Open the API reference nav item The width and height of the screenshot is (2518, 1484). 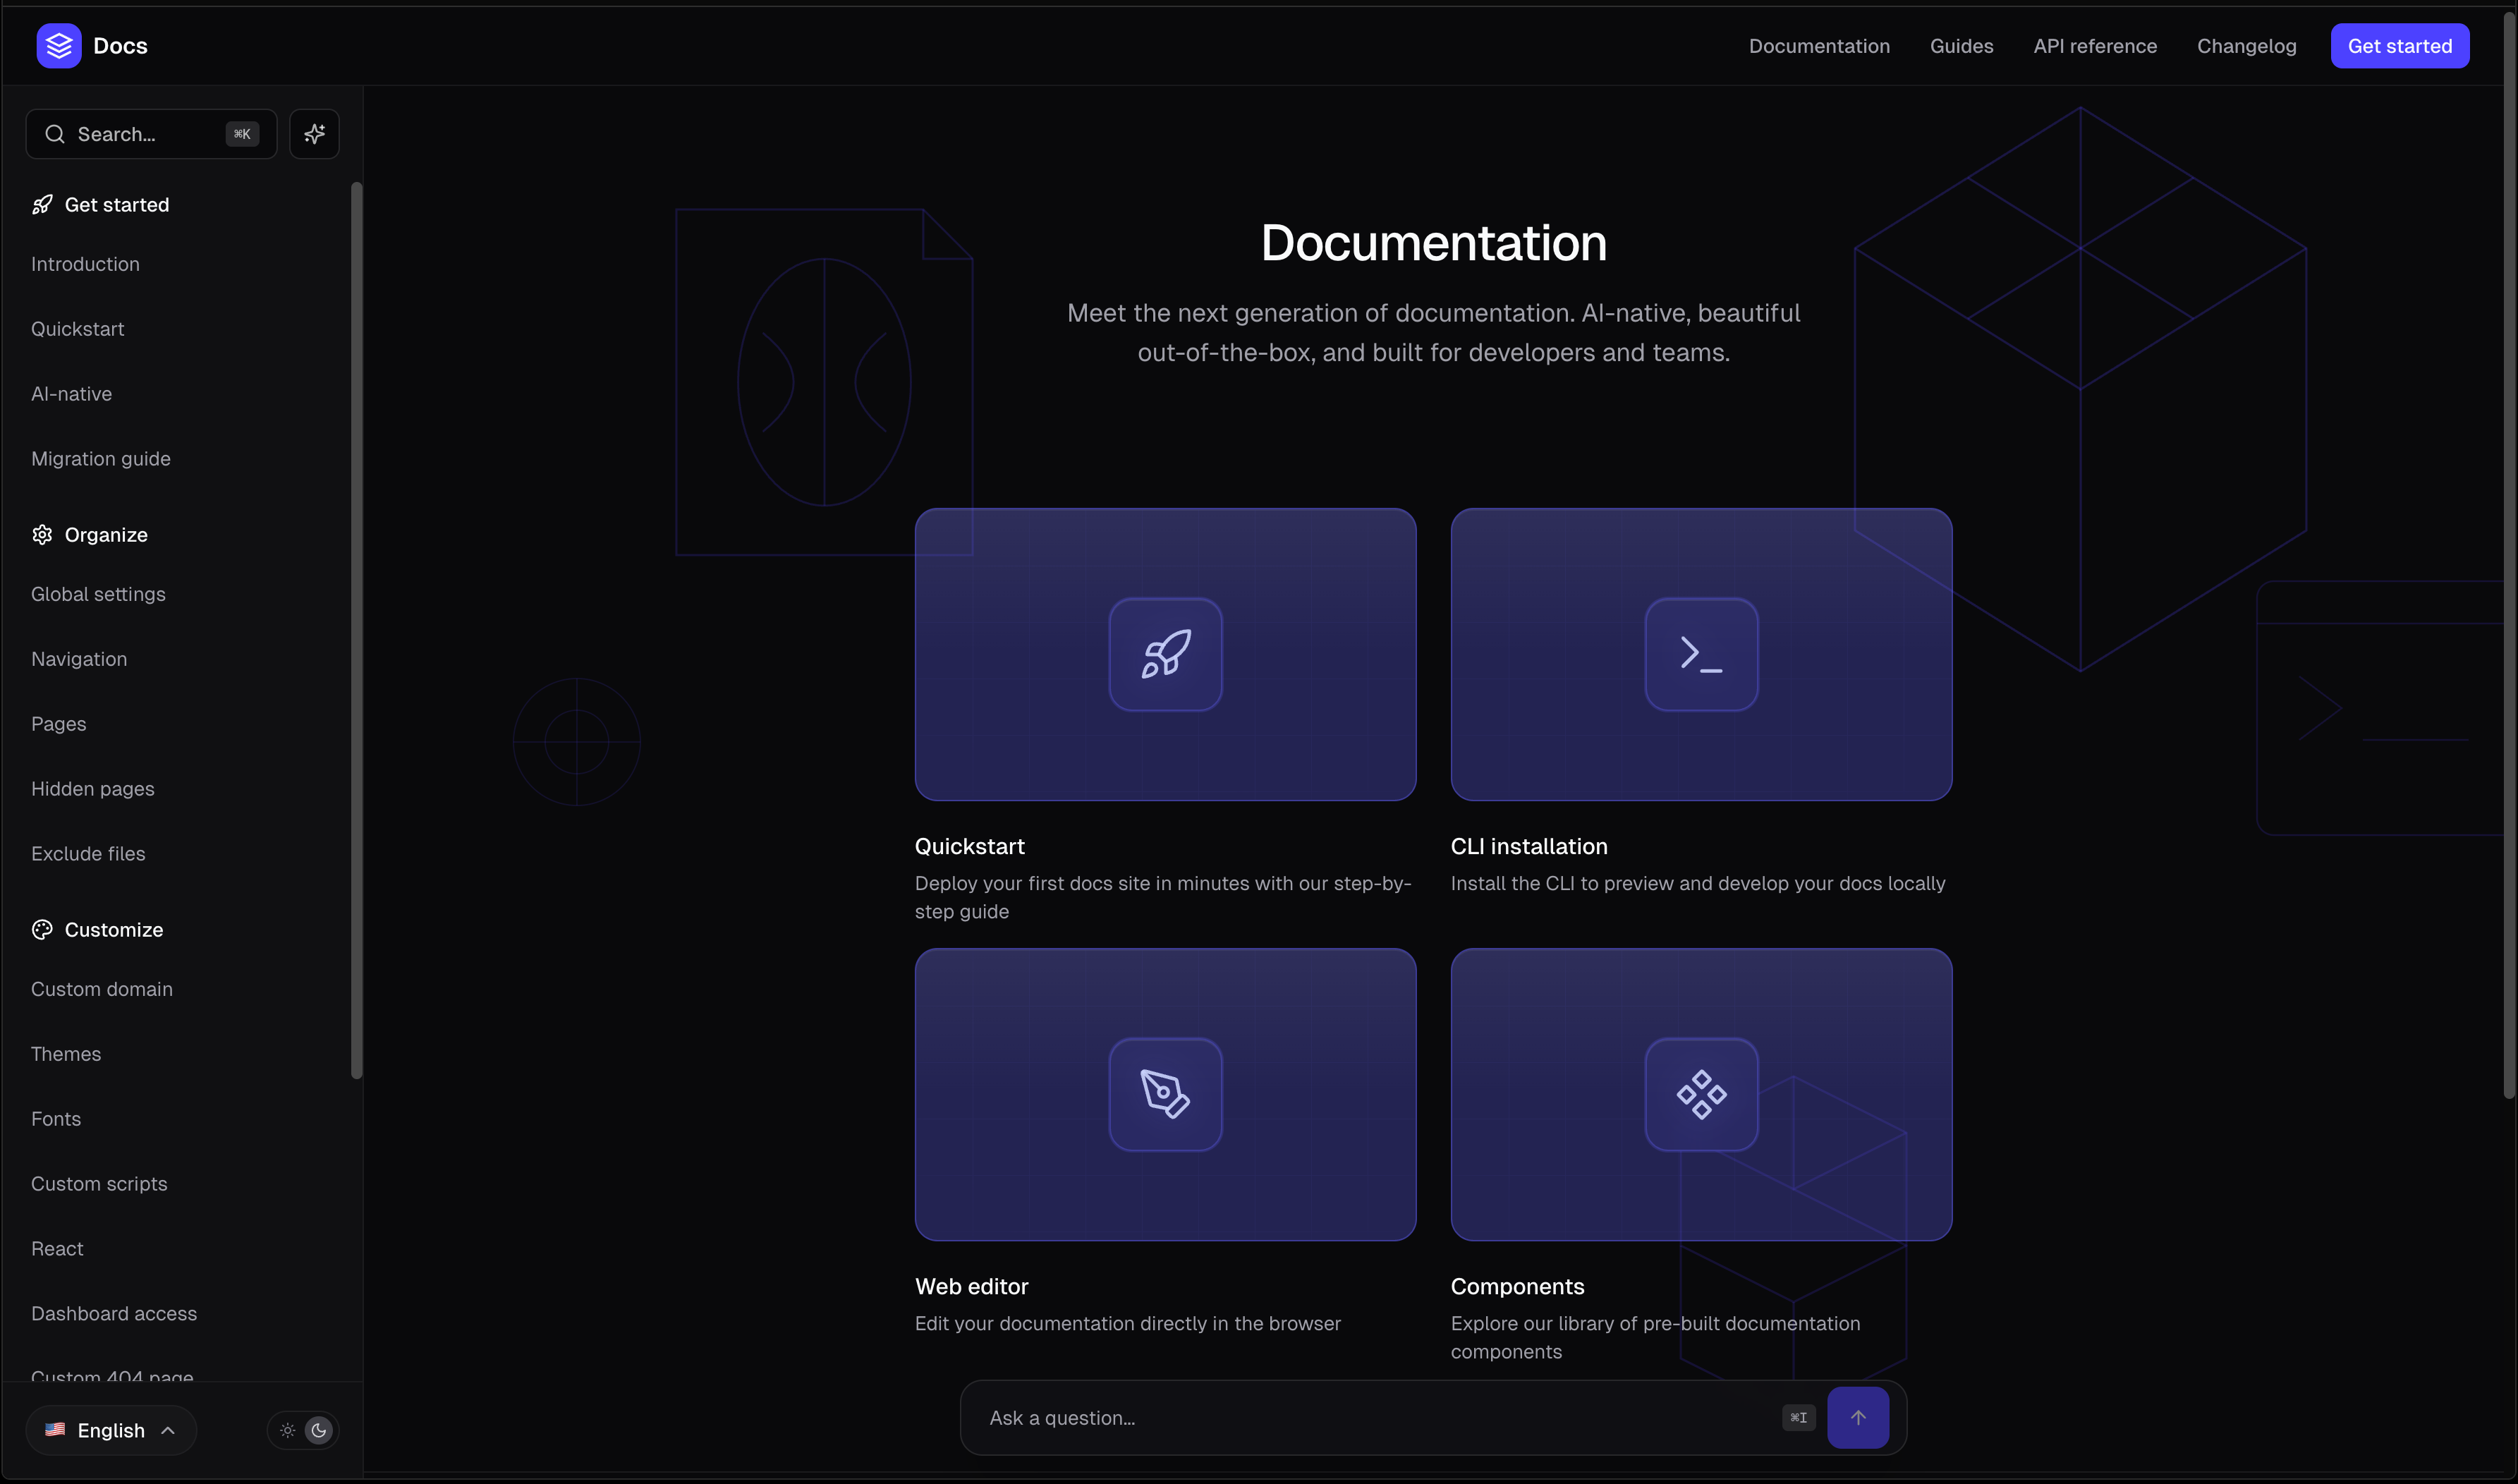tap(2095, 46)
